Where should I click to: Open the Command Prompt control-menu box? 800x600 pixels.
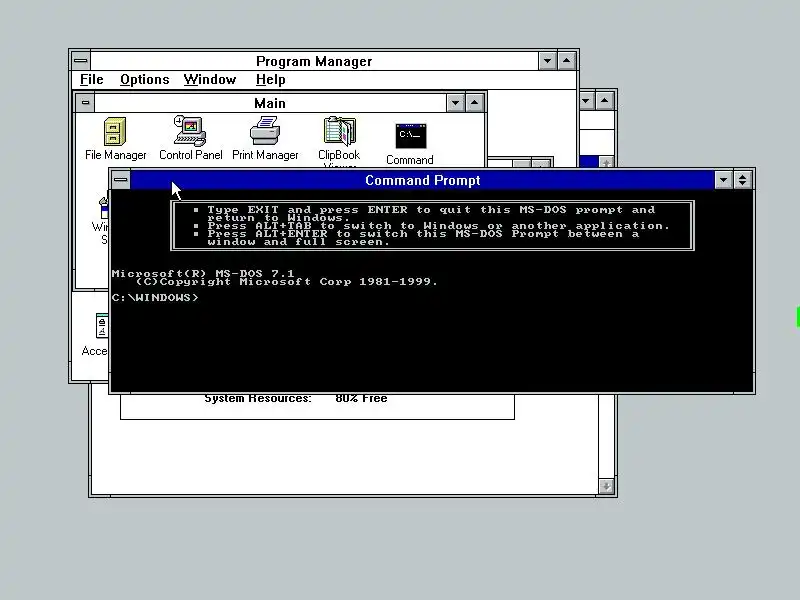121,180
